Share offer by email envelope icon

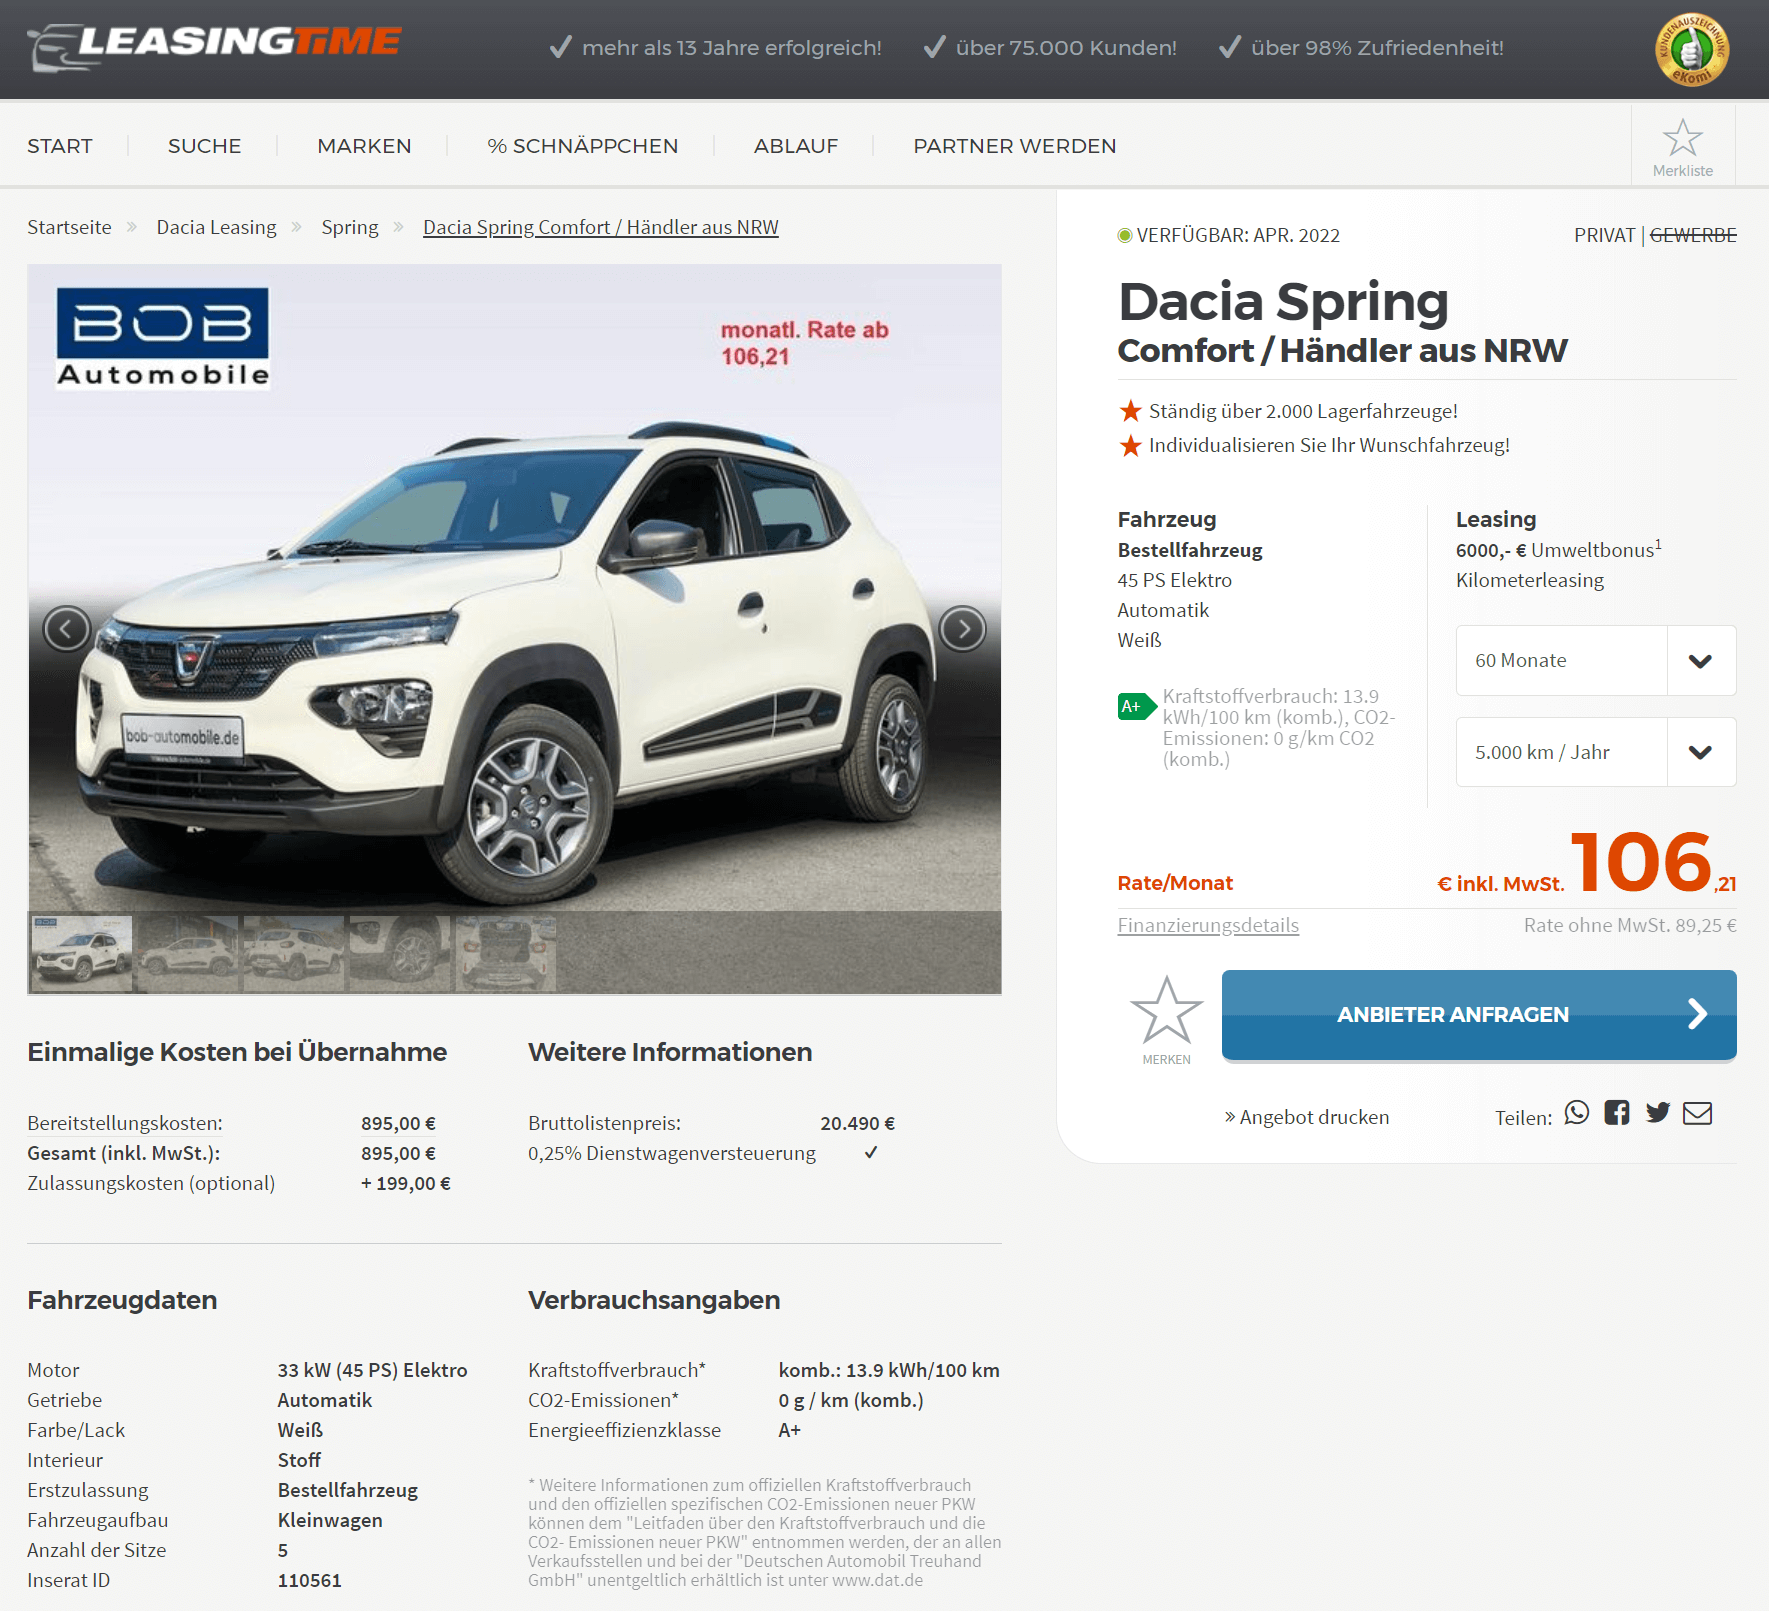coord(1698,1113)
